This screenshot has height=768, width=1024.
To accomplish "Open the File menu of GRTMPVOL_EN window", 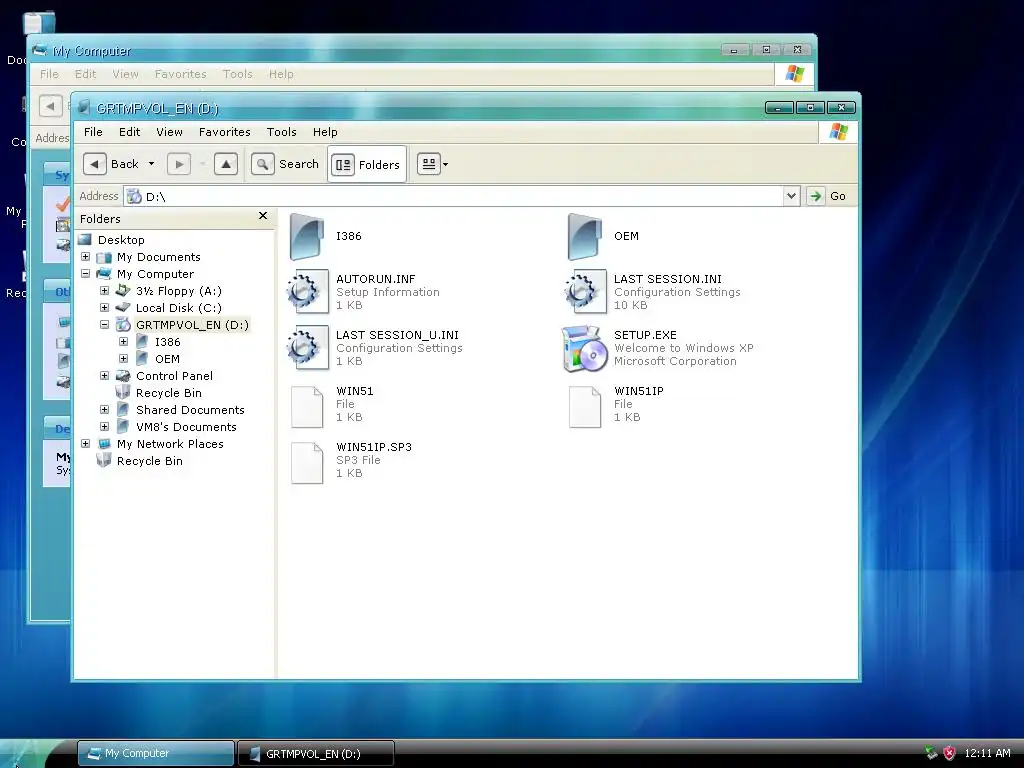I will tap(93, 132).
